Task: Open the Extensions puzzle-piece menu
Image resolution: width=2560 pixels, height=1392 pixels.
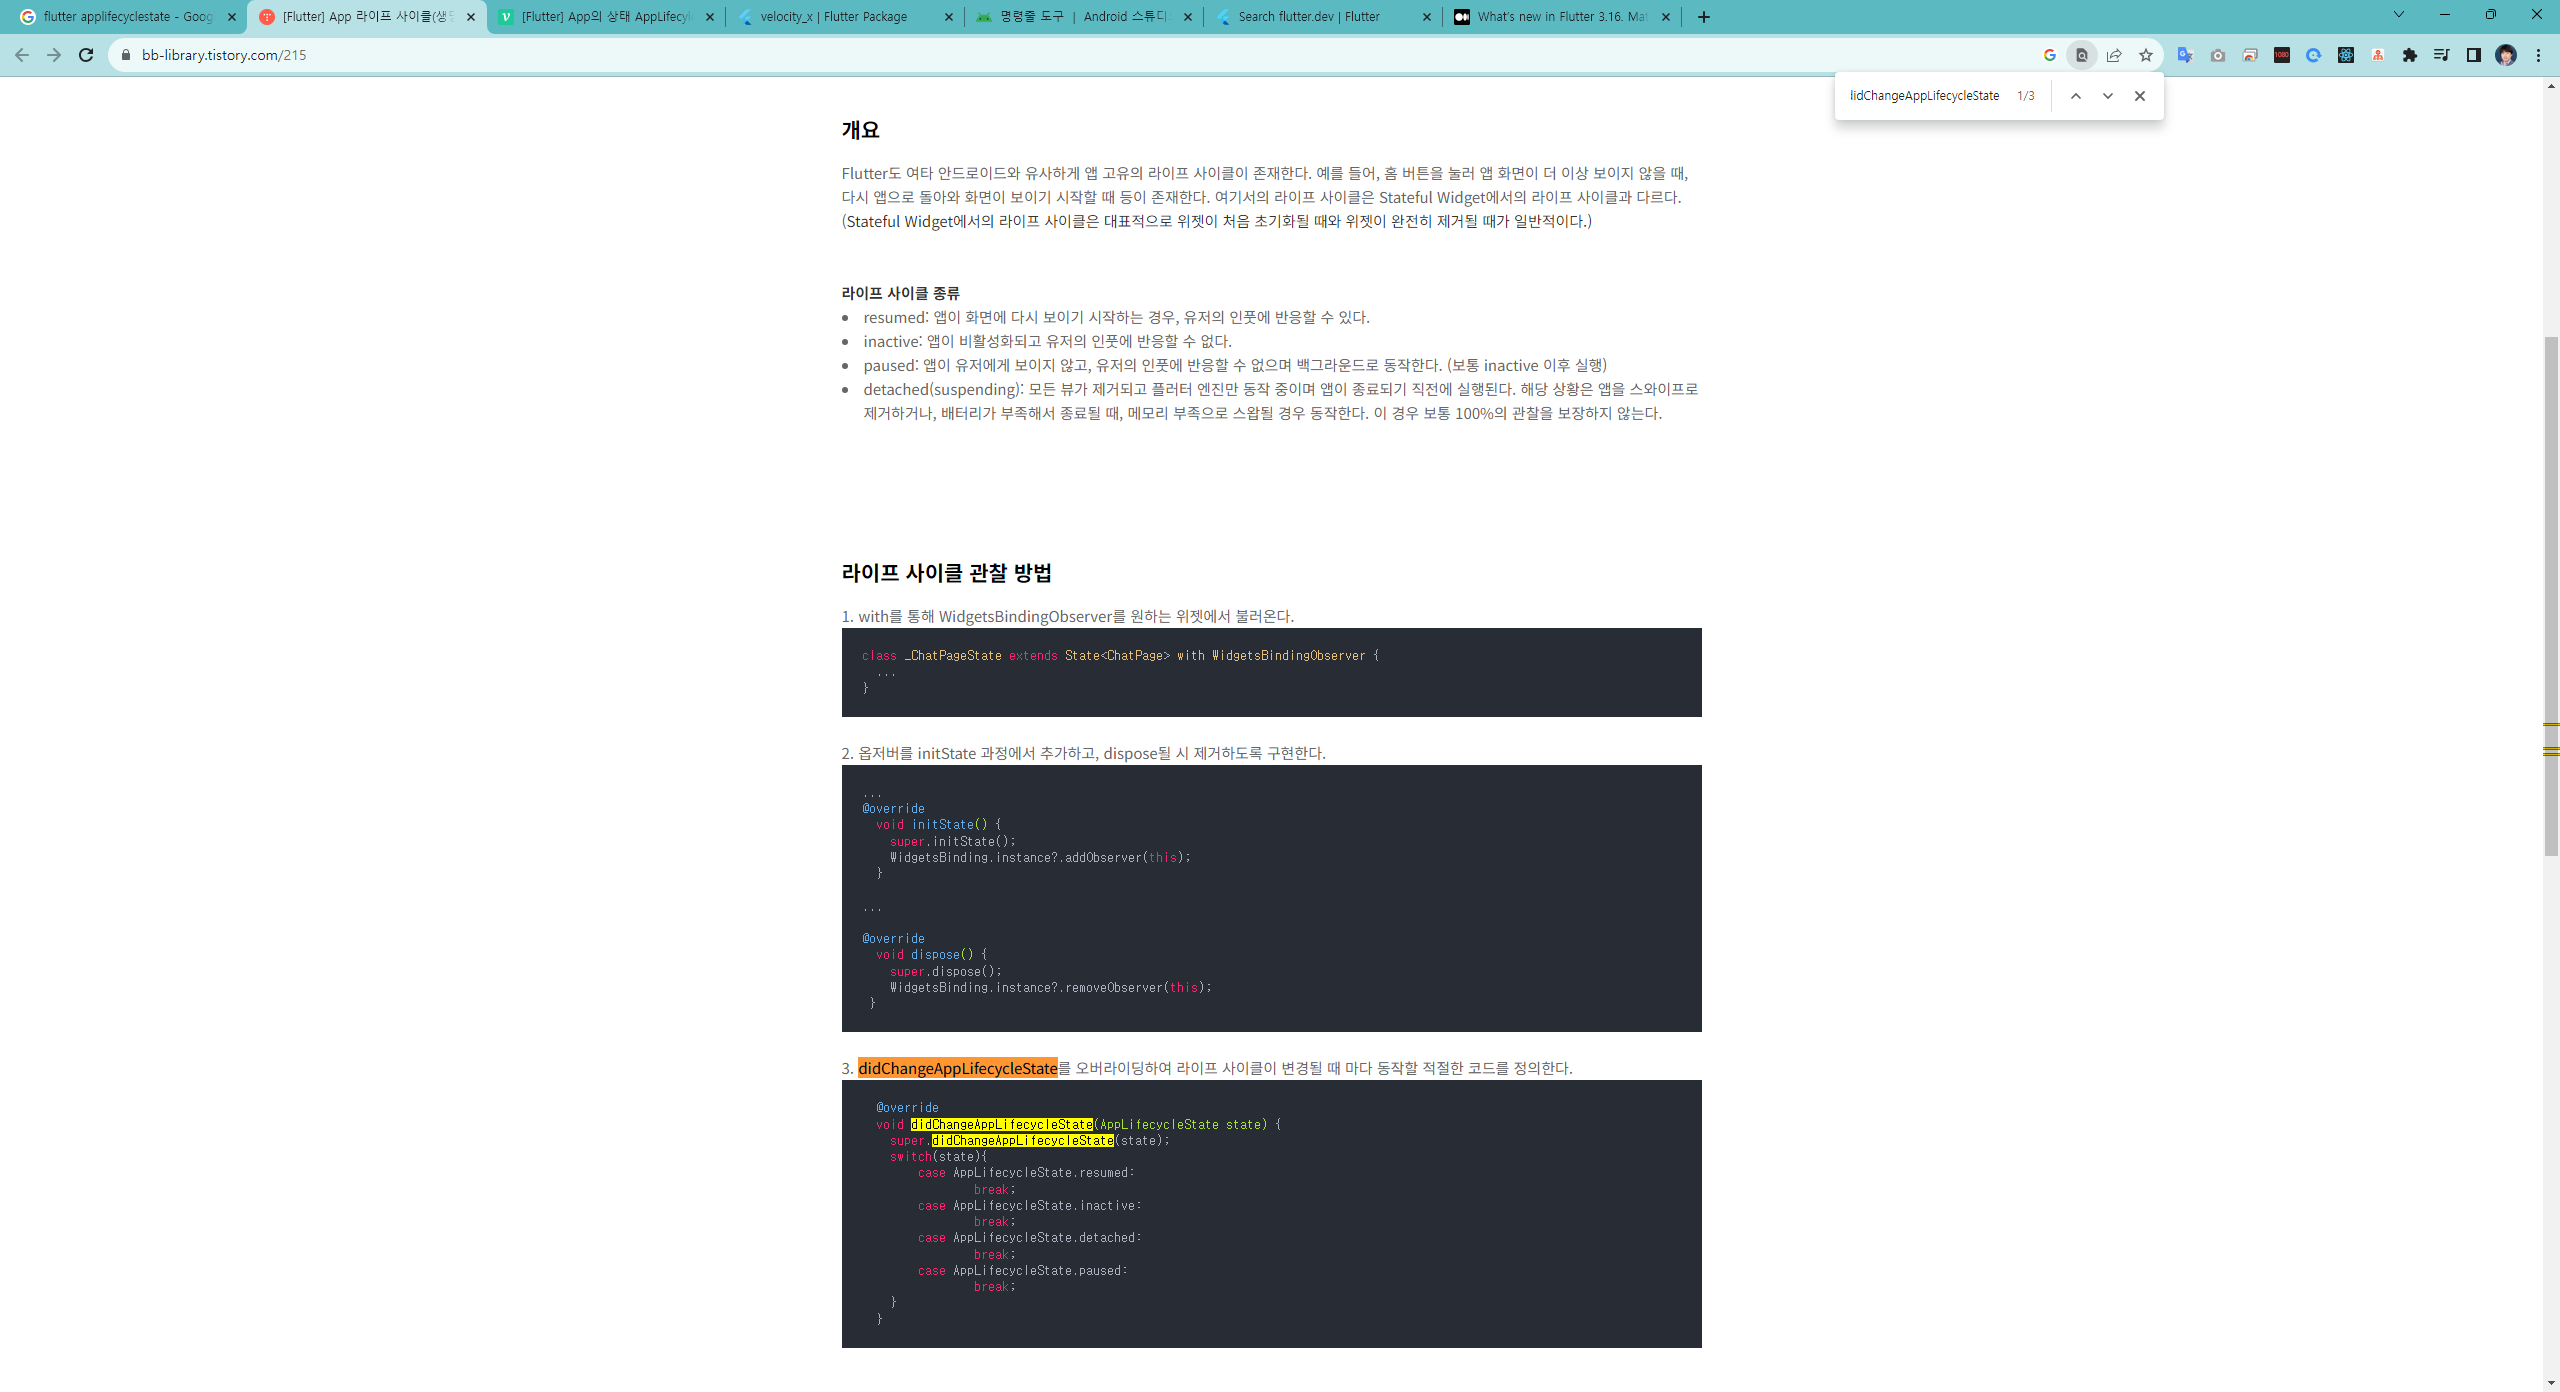Action: (x=2410, y=55)
